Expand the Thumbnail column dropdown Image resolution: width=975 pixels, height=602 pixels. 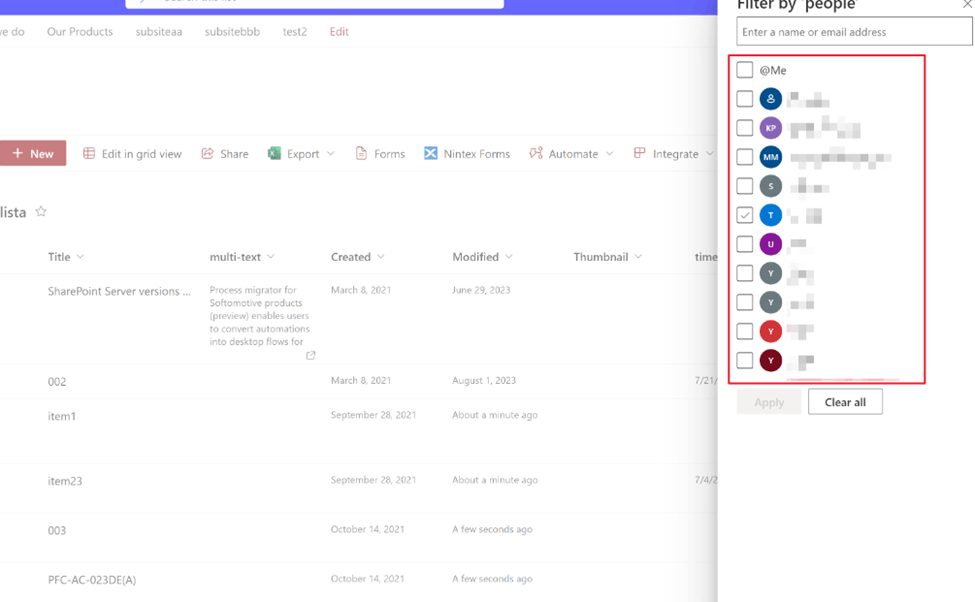638,256
